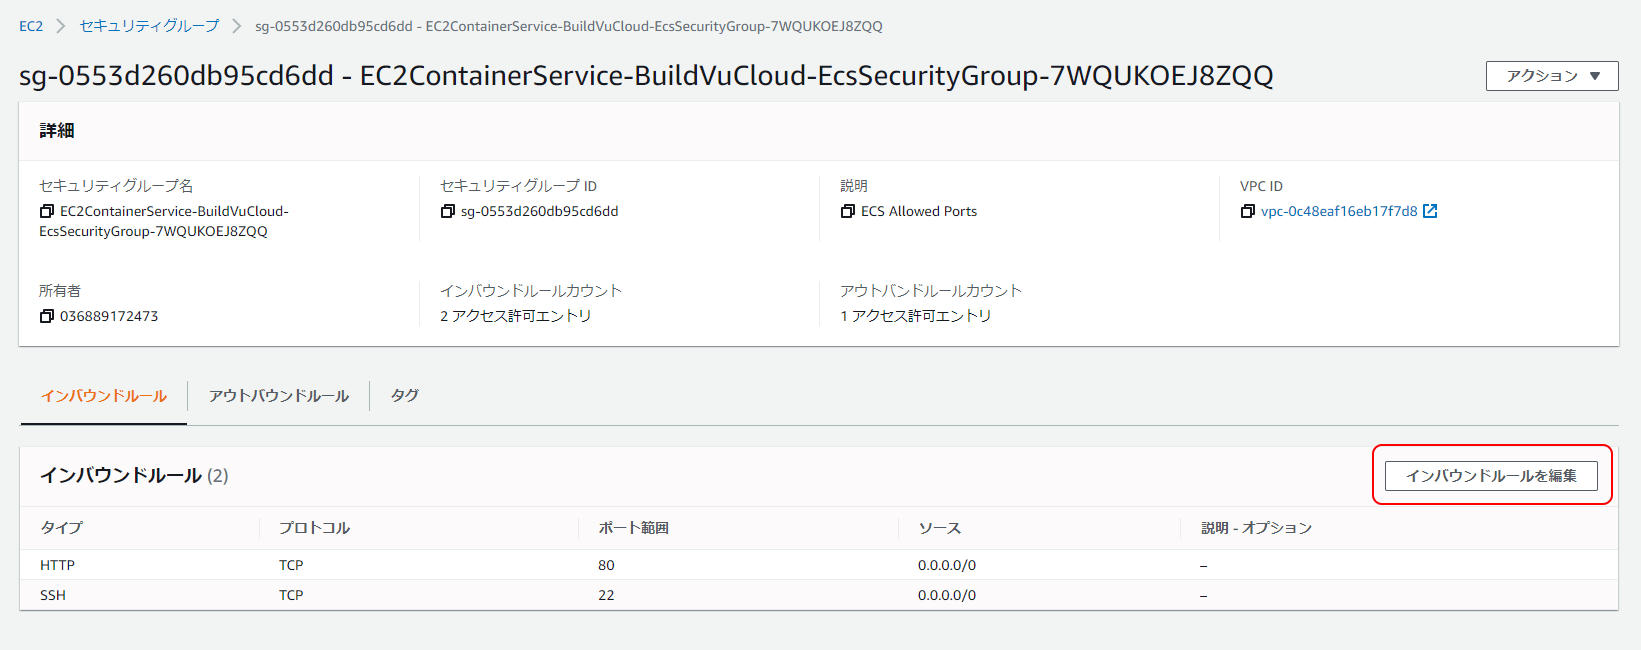Click port value 22
Viewport: 1641px width, 650px height.
[x=606, y=595]
